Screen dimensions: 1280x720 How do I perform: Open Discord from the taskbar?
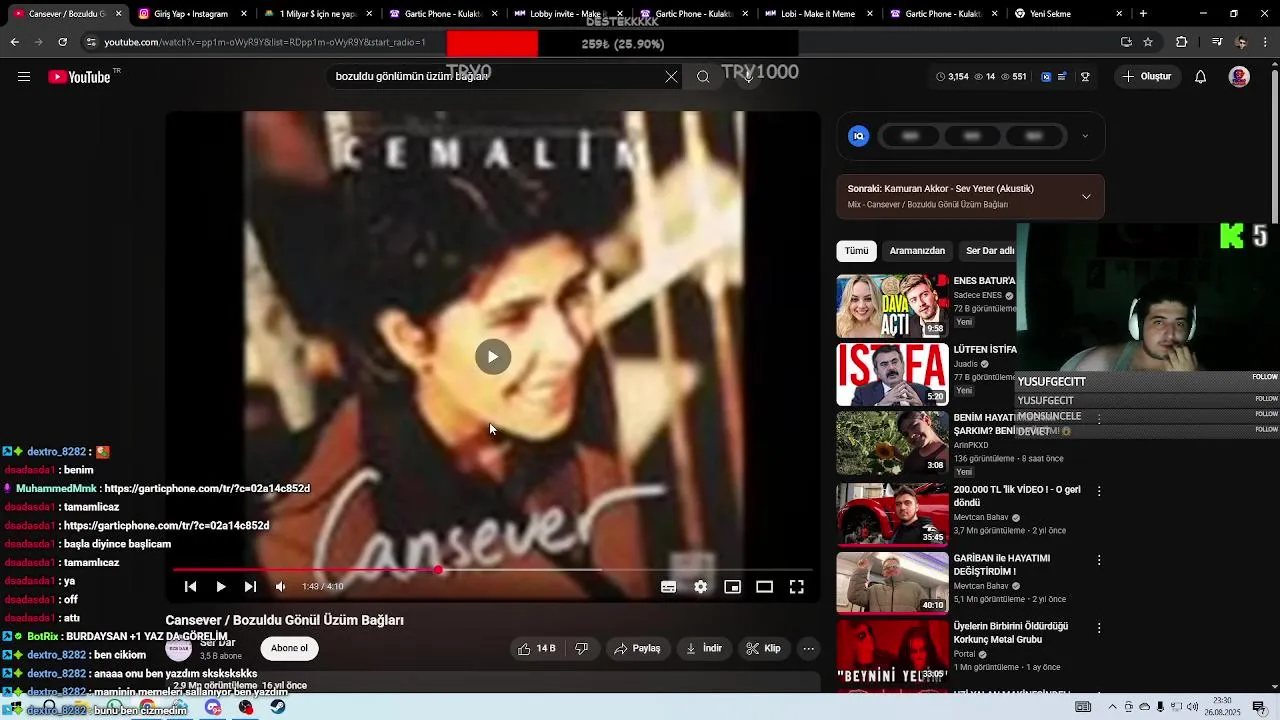213,707
